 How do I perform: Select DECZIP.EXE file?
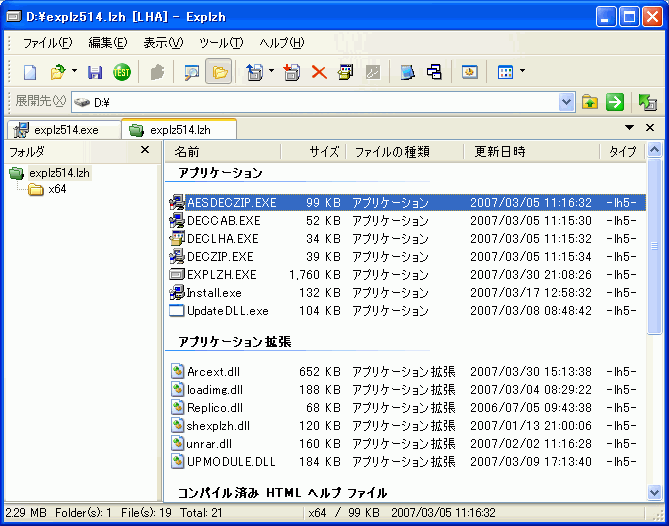click(x=220, y=256)
